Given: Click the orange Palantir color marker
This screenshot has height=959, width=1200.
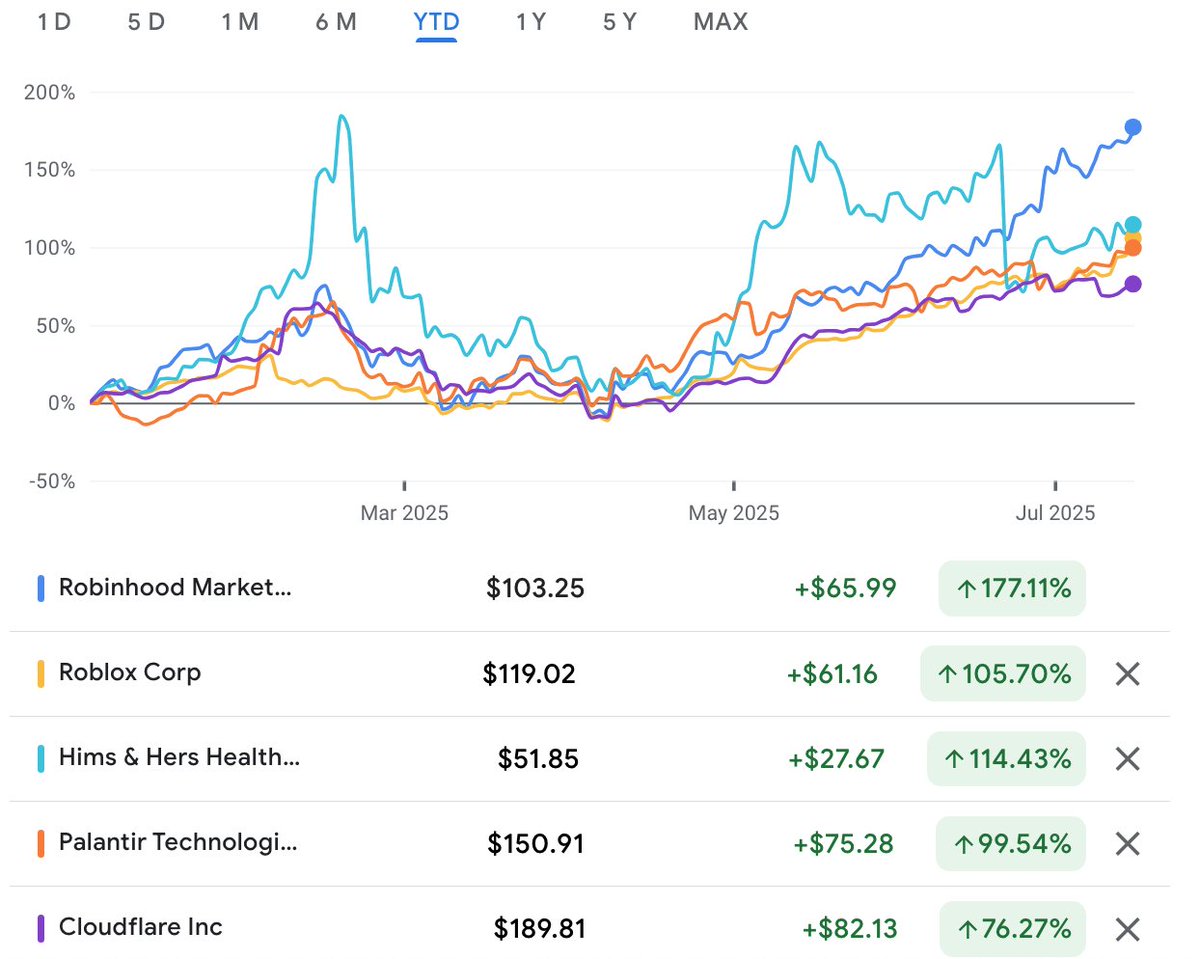Looking at the screenshot, I should [x=41, y=844].
